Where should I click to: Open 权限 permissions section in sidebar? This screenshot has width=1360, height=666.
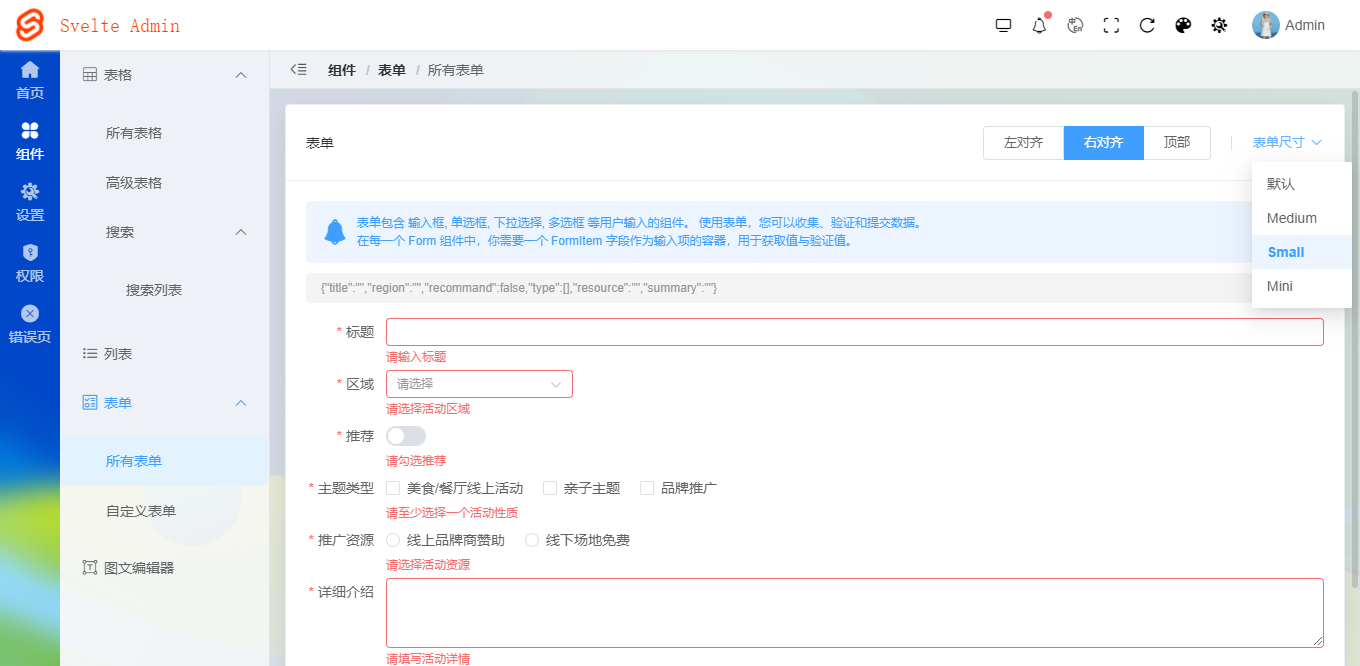point(30,264)
